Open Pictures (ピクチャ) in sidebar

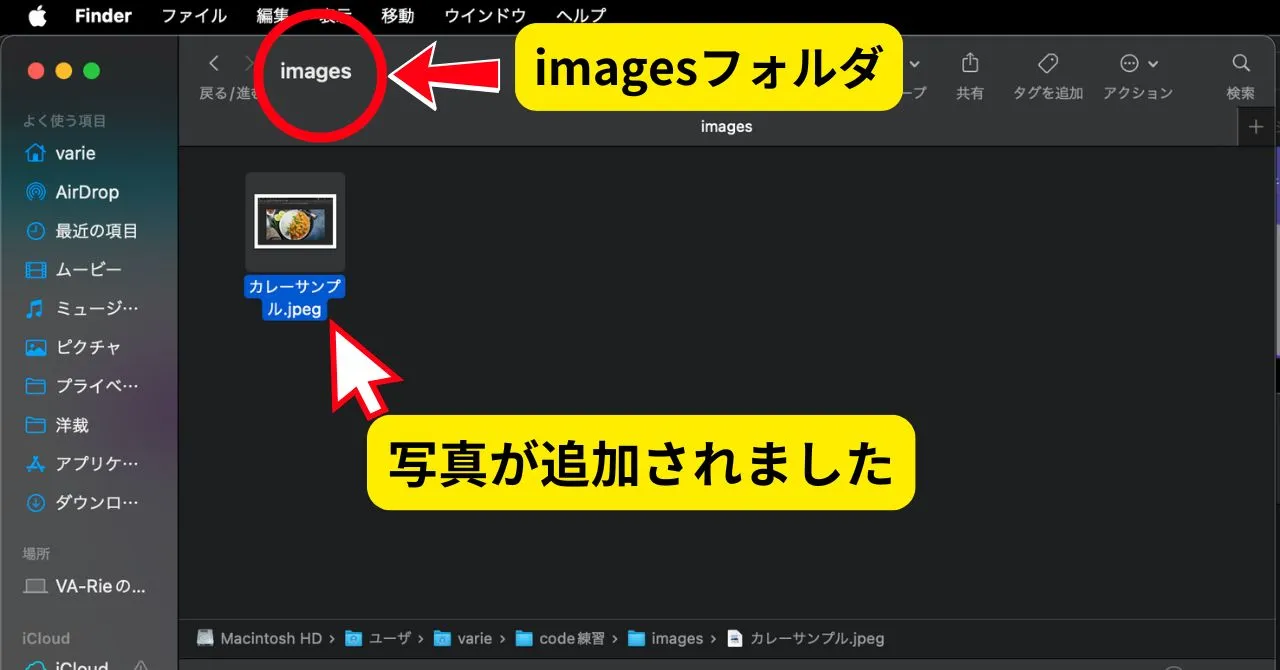tap(88, 348)
